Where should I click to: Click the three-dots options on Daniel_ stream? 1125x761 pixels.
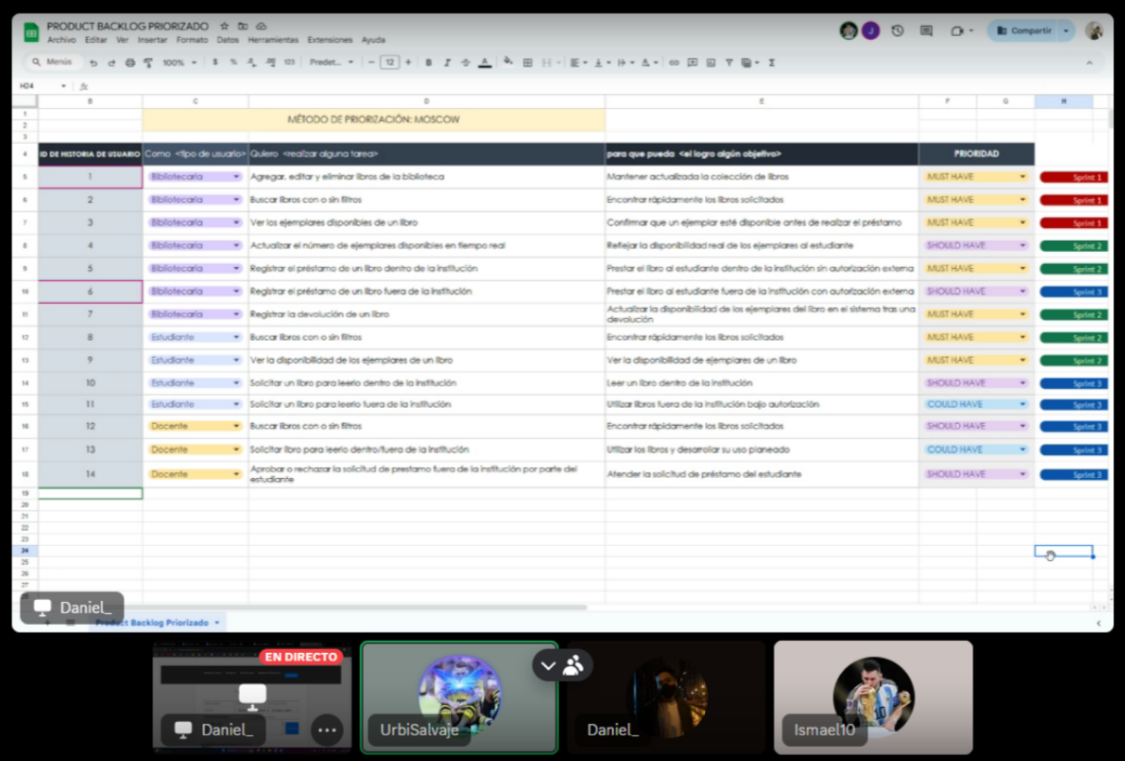[326, 729]
